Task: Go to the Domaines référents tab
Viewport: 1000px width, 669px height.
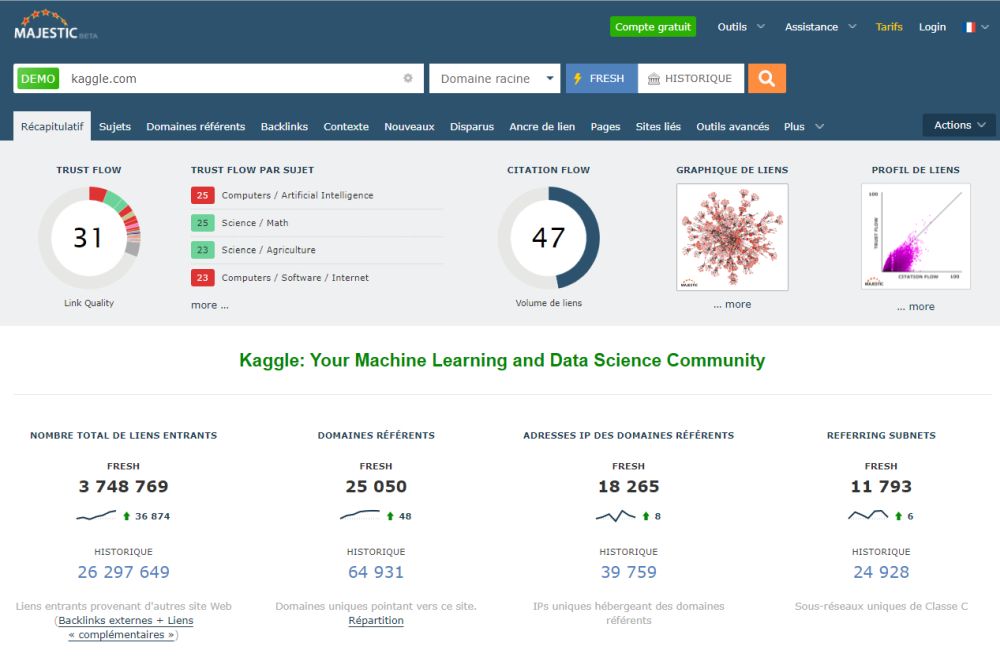Action: 196,126
